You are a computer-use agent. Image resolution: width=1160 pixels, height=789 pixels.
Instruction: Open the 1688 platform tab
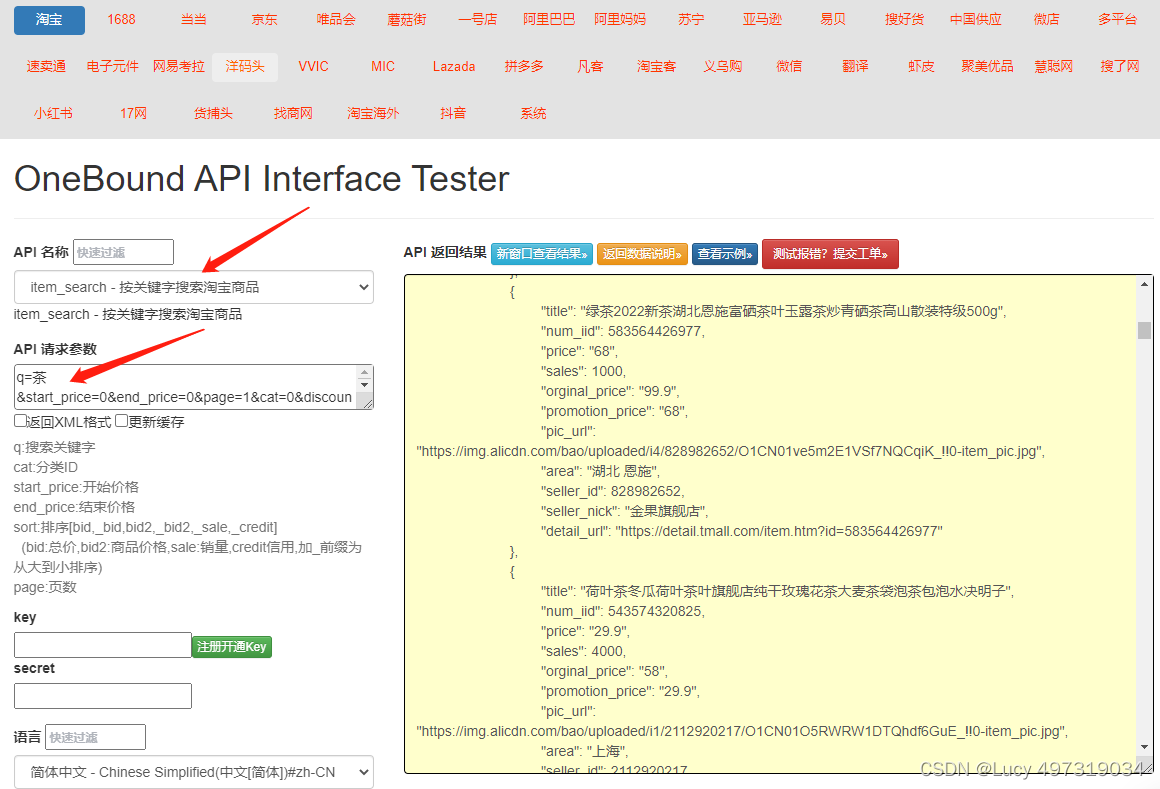click(x=121, y=20)
